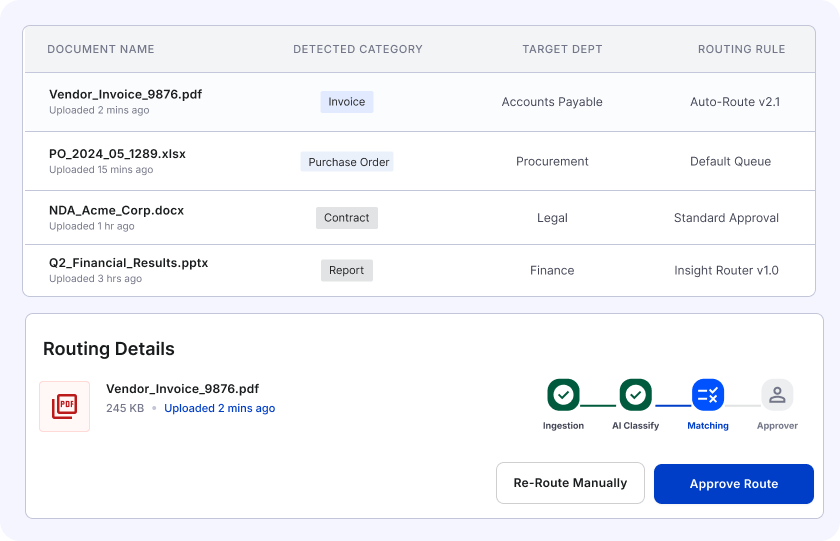Image resolution: width=840 pixels, height=541 pixels.
Task: Click the AI Classify step label
Action: tap(635, 426)
